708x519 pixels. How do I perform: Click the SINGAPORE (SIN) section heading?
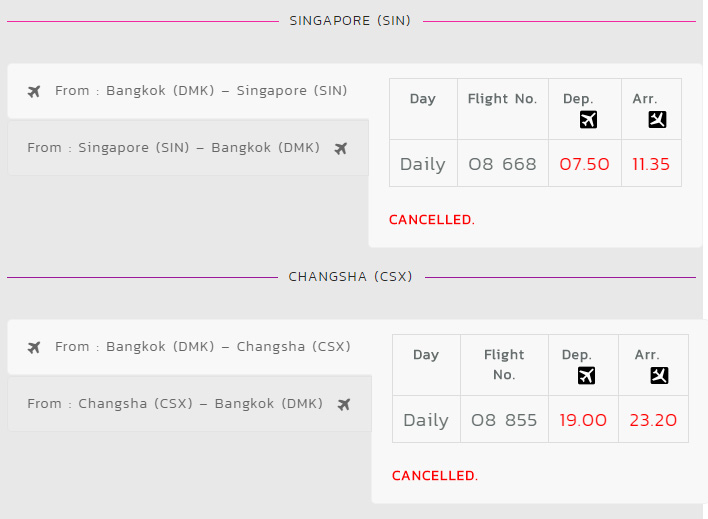(x=350, y=21)
